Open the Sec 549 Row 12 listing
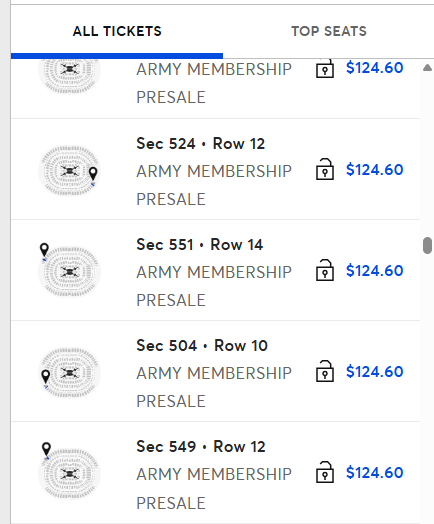The height and width of the screenshot is (524, 434). 215,473
